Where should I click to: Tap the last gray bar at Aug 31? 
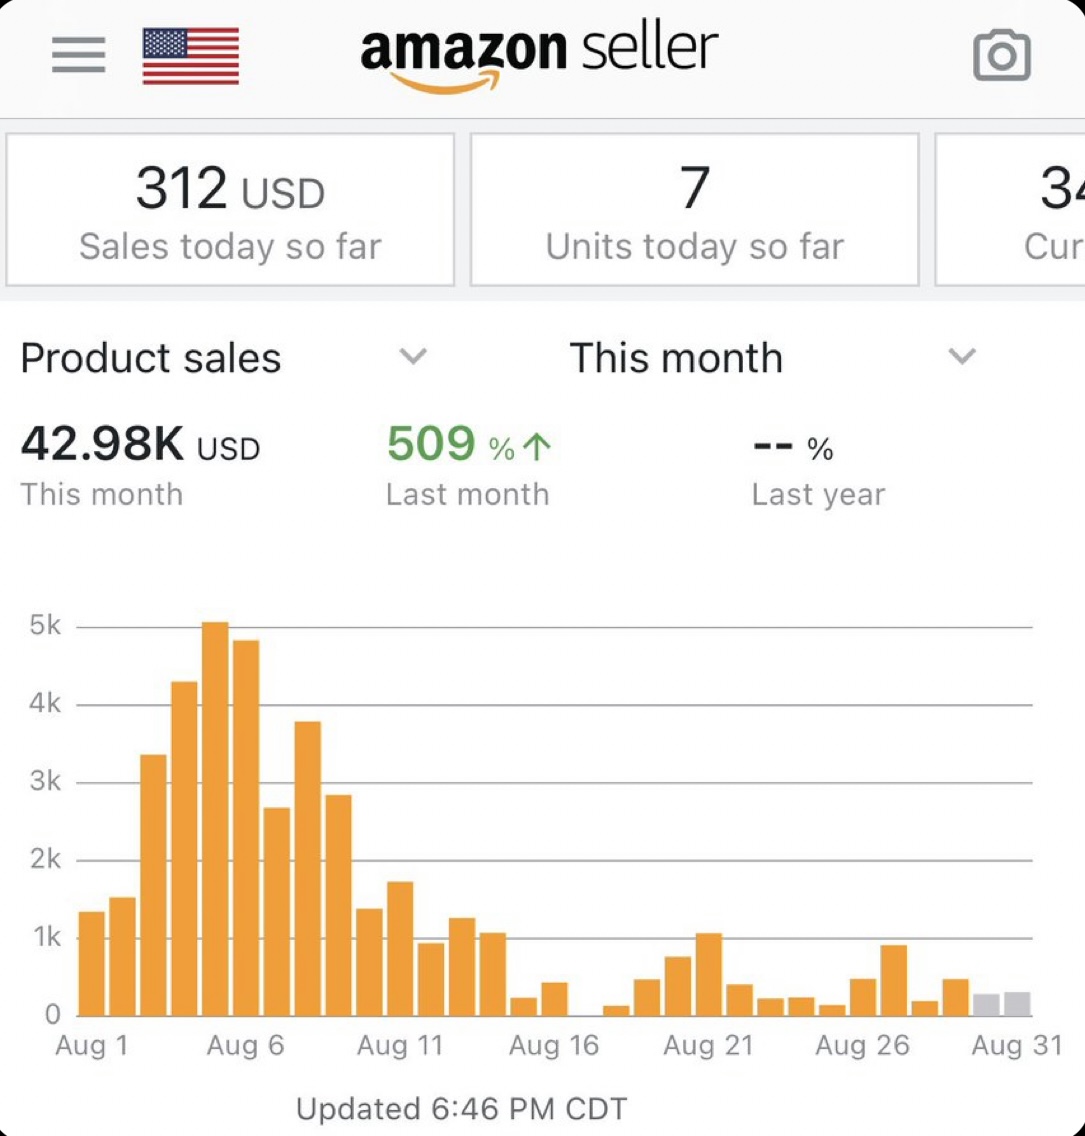(1017, 1003)
